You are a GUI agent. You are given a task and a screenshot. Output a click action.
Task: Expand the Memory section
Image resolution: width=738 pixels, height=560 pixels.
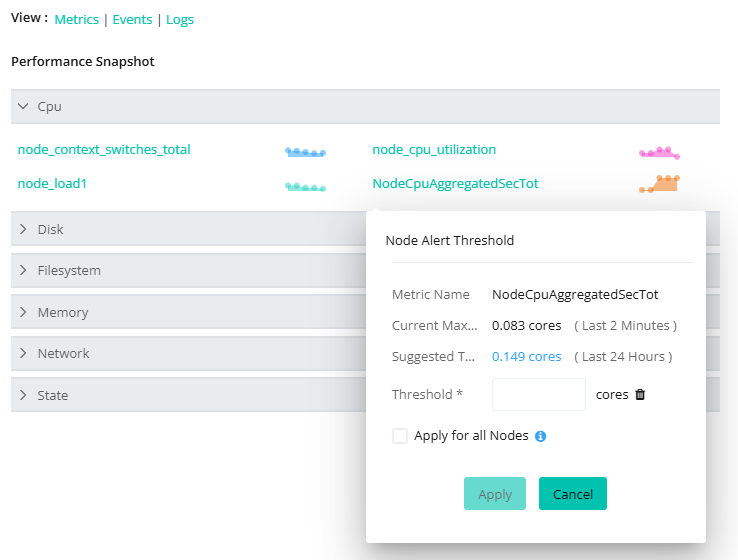click(x=23, y=312)
